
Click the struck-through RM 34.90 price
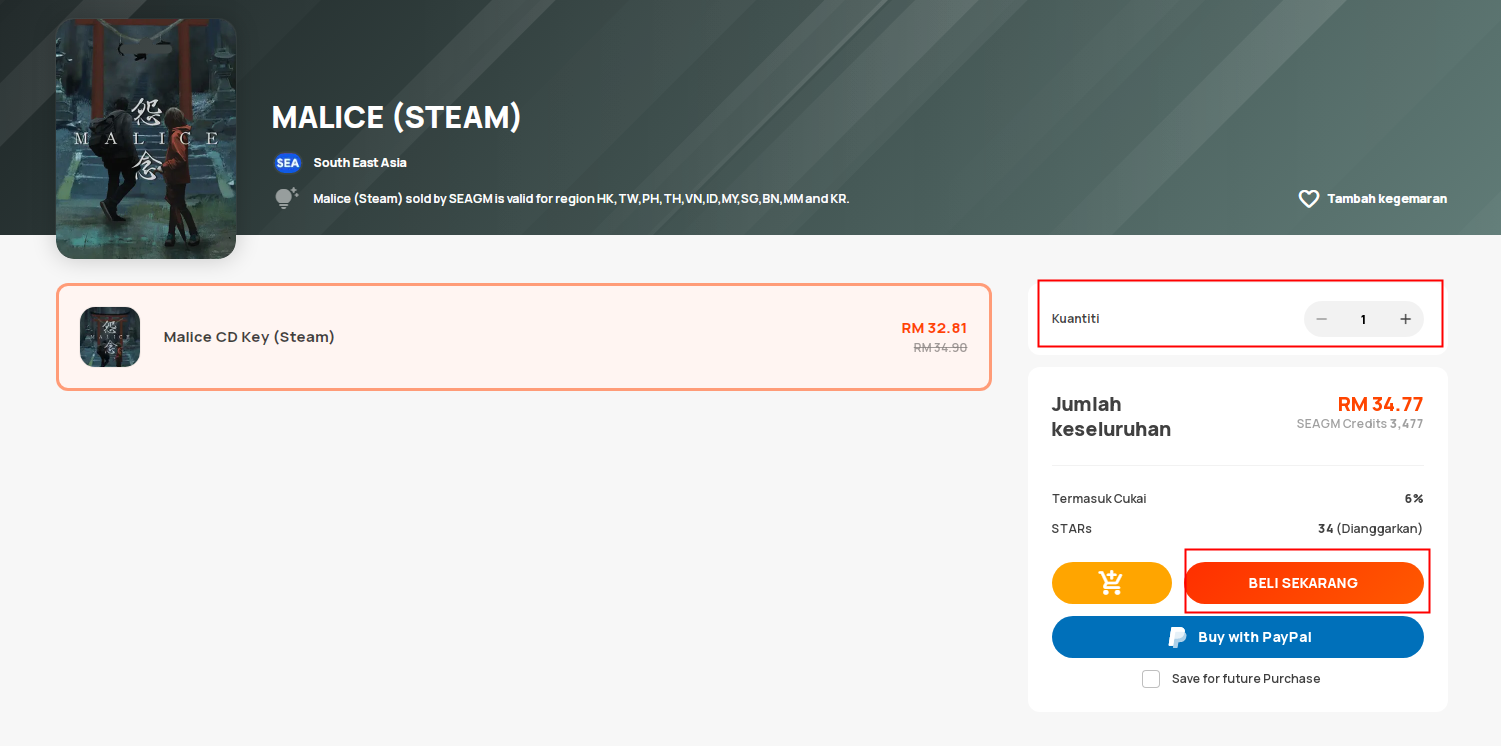pos(940,348)
